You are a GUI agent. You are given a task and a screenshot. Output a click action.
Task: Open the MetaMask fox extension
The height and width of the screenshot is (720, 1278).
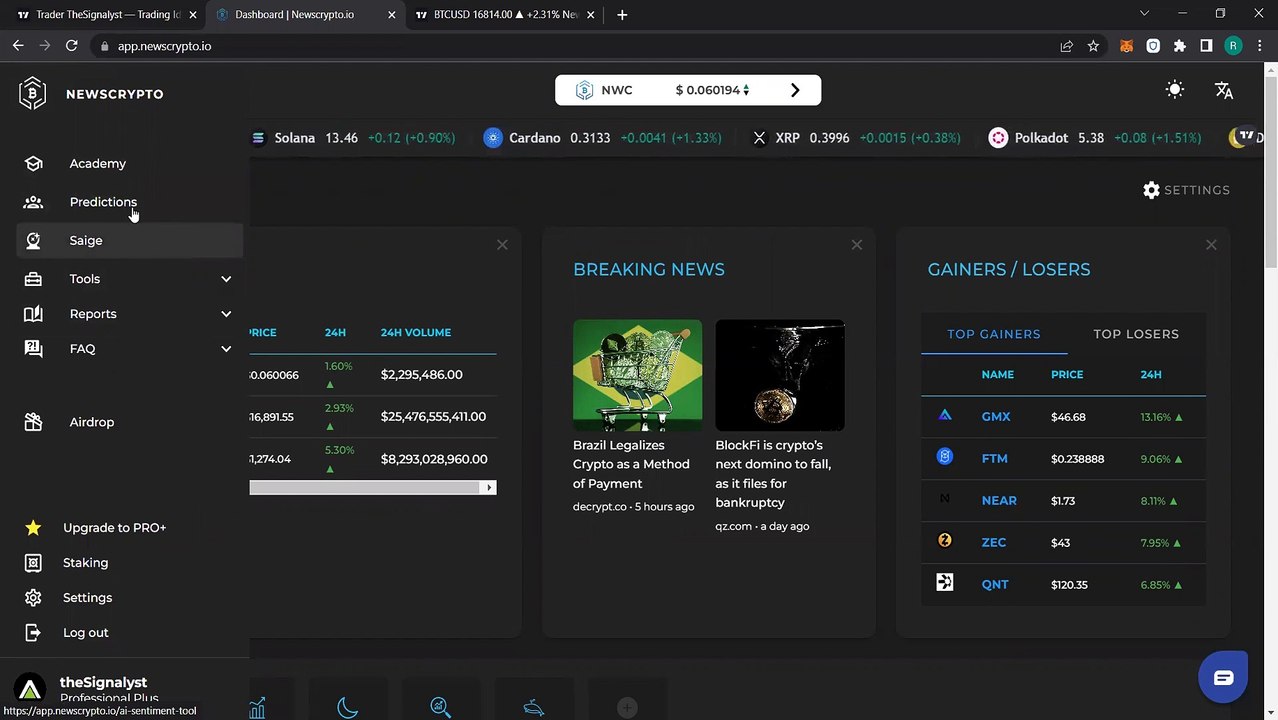tap(1126, 46)
